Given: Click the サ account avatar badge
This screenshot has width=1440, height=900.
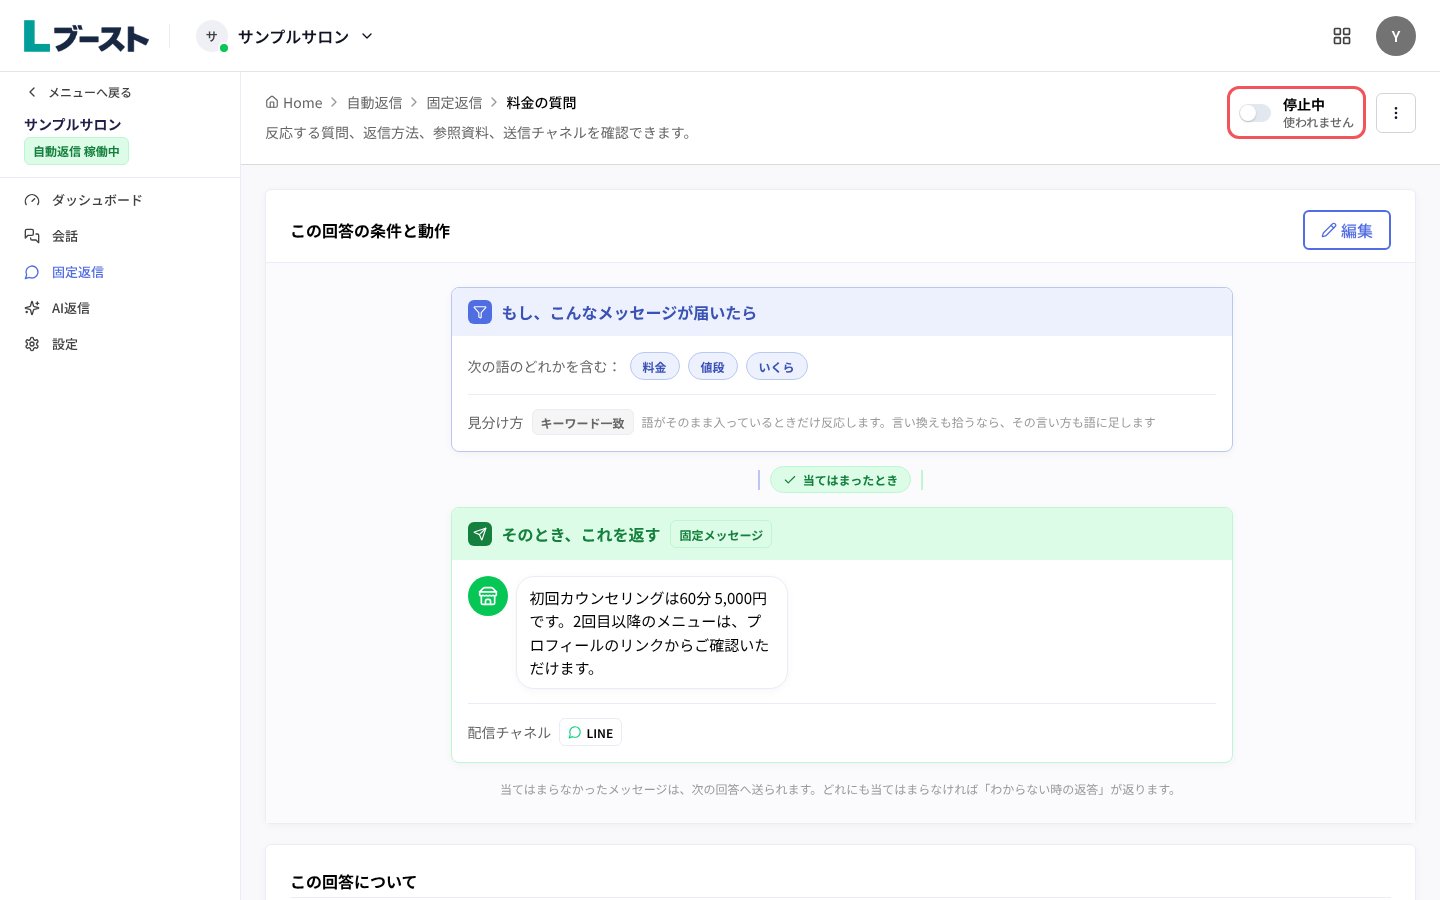Looking at the screenshot, I should click(x=211, y=36).
